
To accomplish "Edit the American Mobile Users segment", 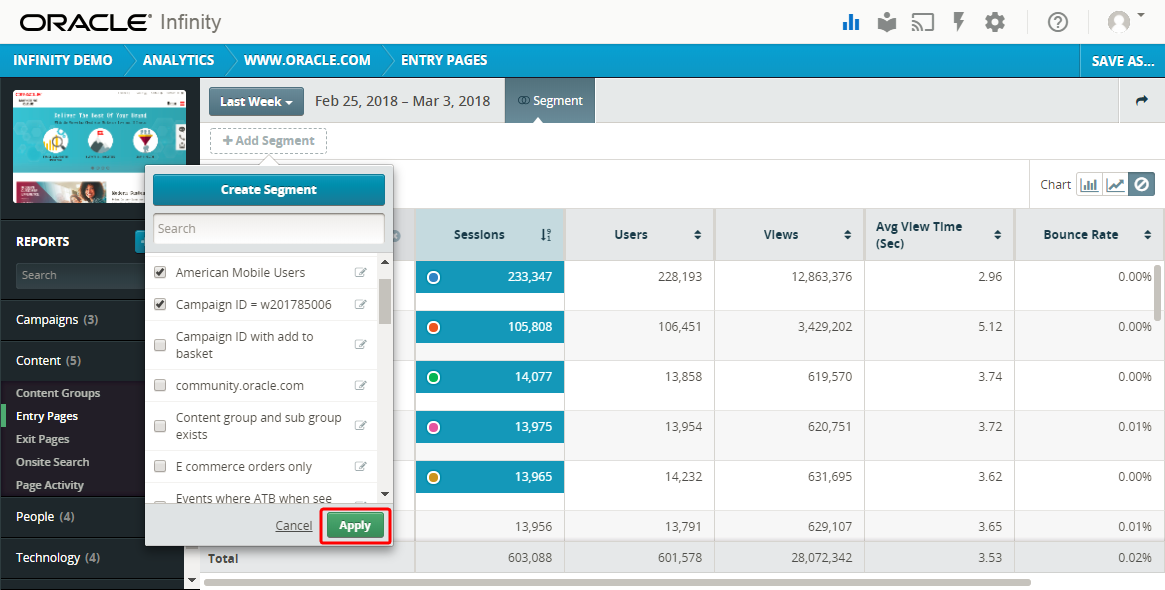I will pyautogui.click(x=360, y=273).
